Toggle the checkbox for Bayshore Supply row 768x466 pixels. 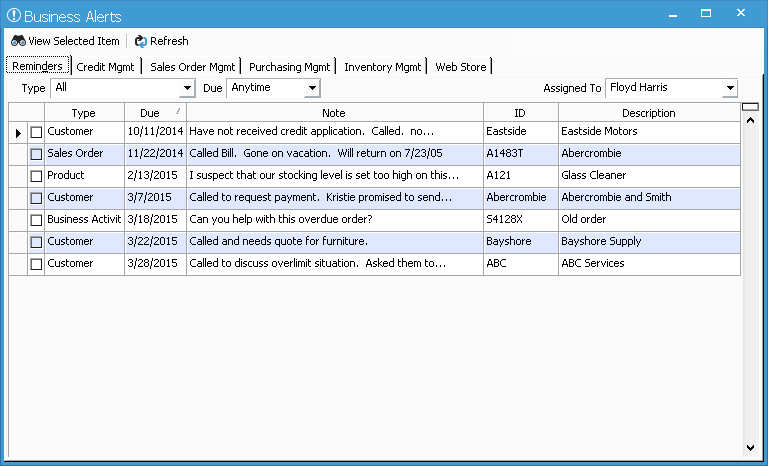click(36, 242)
